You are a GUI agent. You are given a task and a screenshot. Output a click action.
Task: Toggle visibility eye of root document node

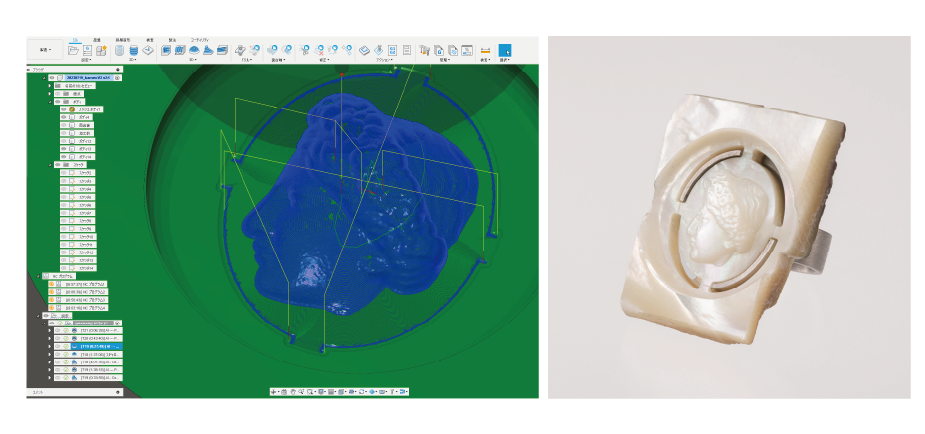point(52,78)
